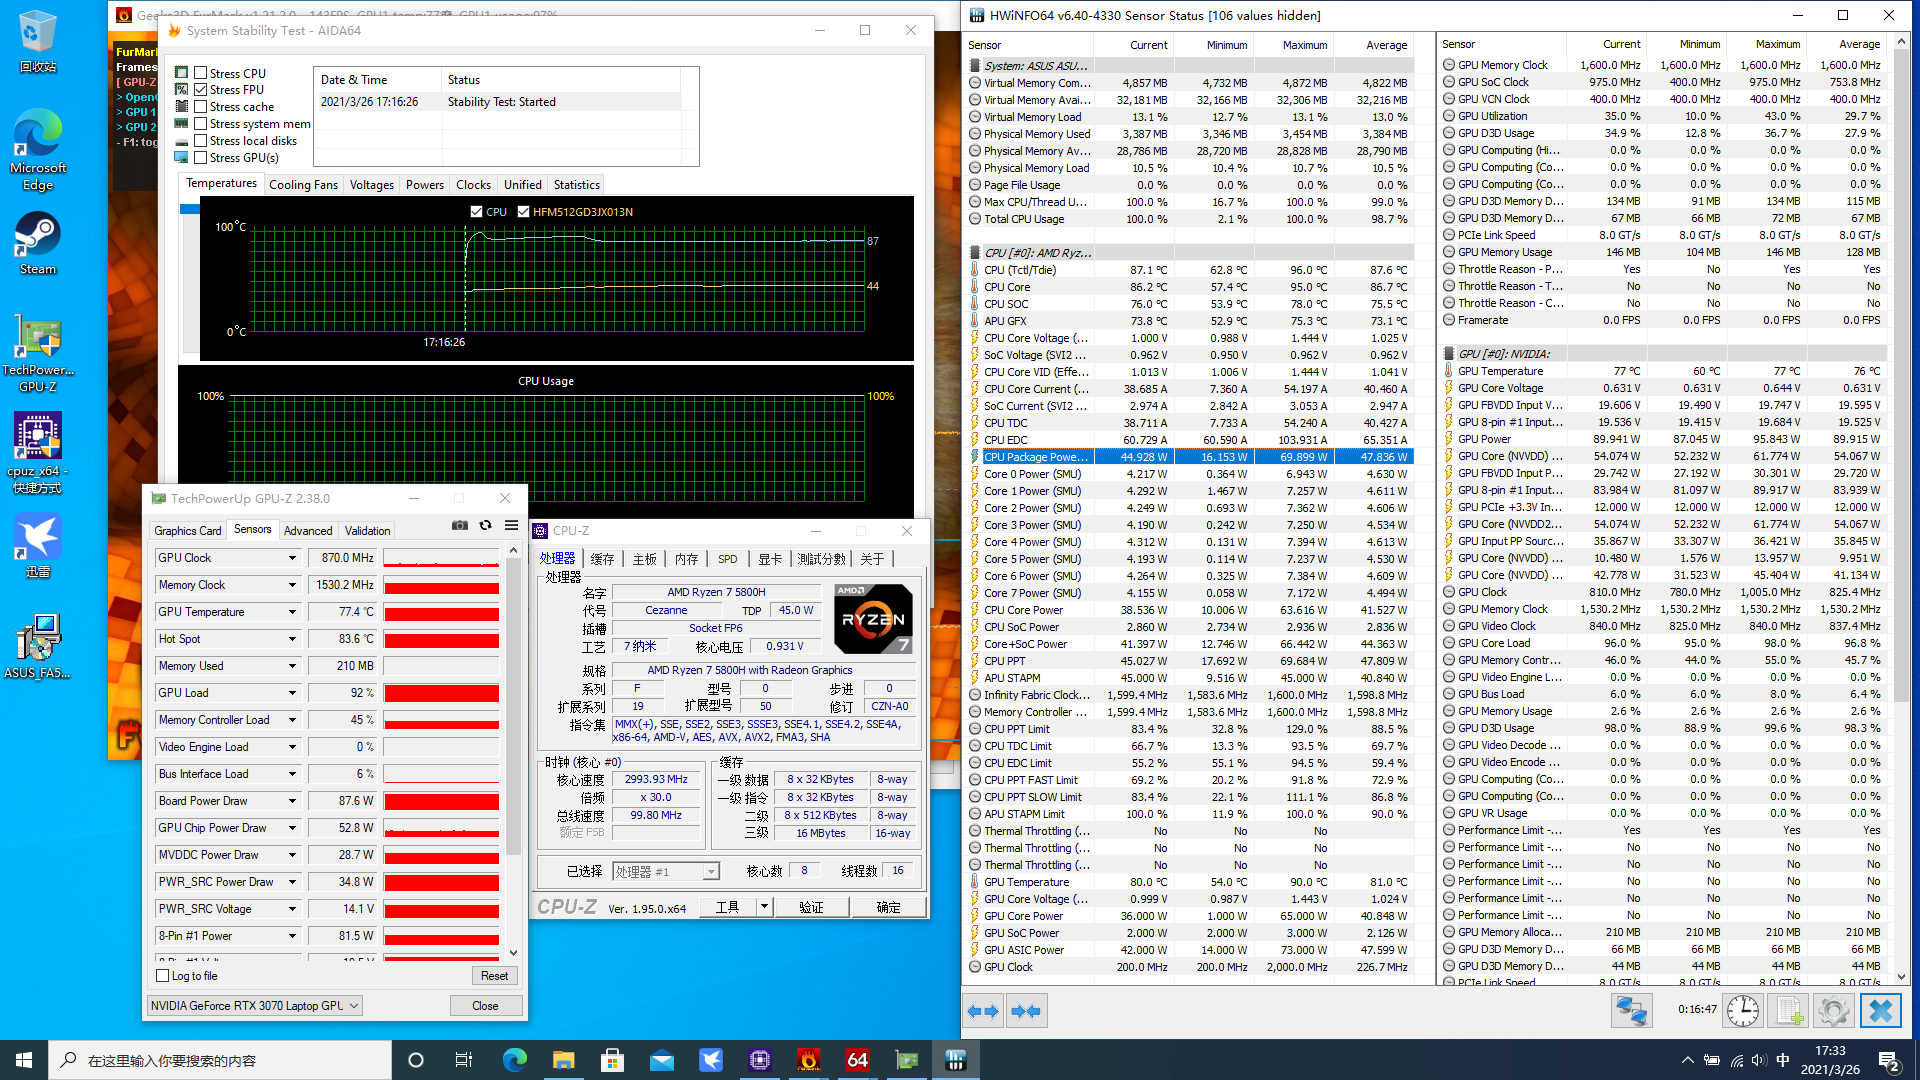Click HWiNFO network remote monitors icon
Viewport: 1920px width, 1080px height.
tap(1631, 1011)
